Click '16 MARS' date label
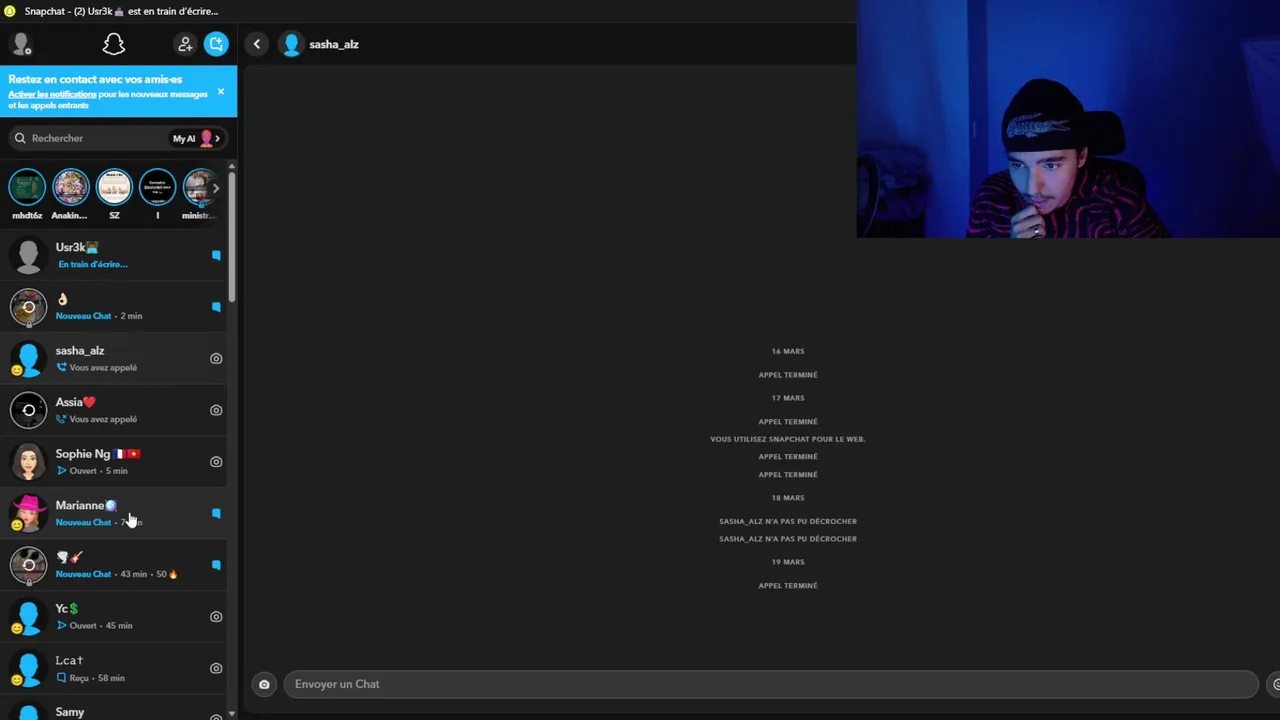The image size is (1280, 720). click(788, 351)
